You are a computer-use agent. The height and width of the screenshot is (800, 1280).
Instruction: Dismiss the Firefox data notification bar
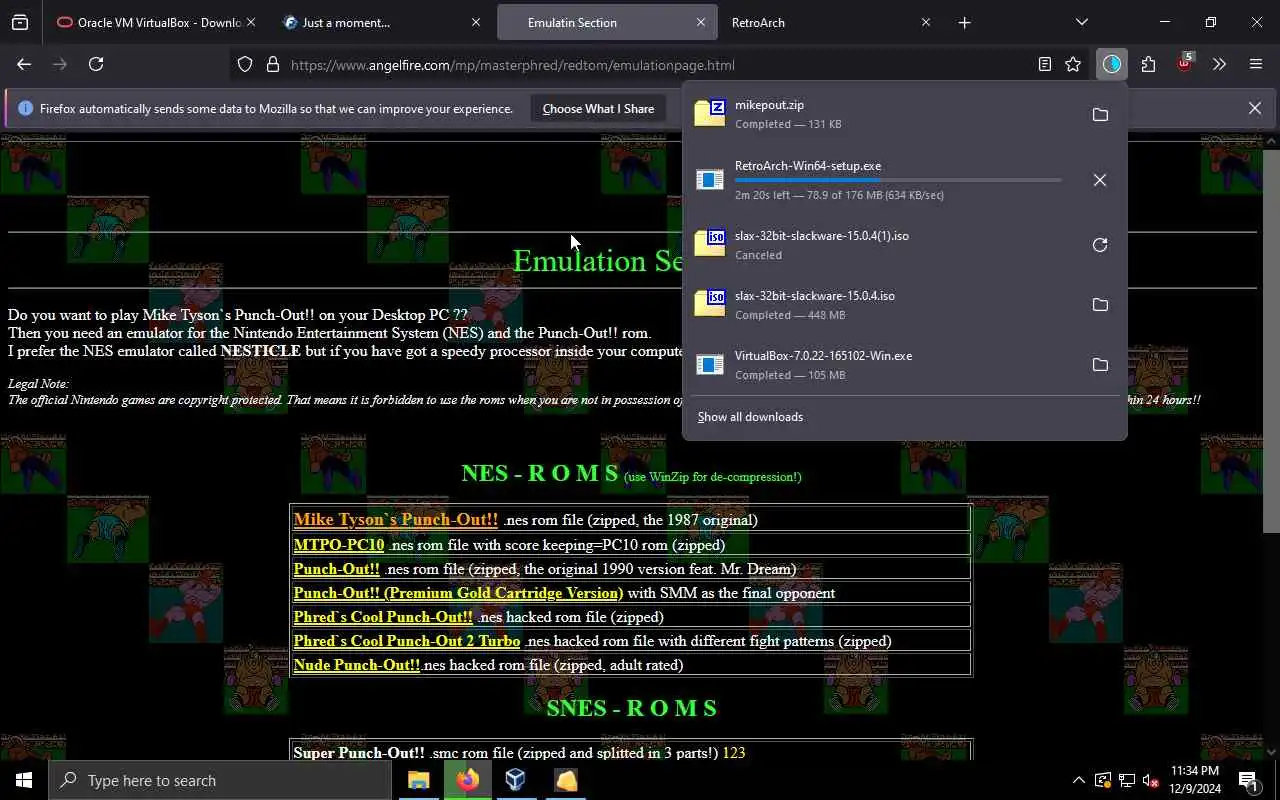point(1254,108)
